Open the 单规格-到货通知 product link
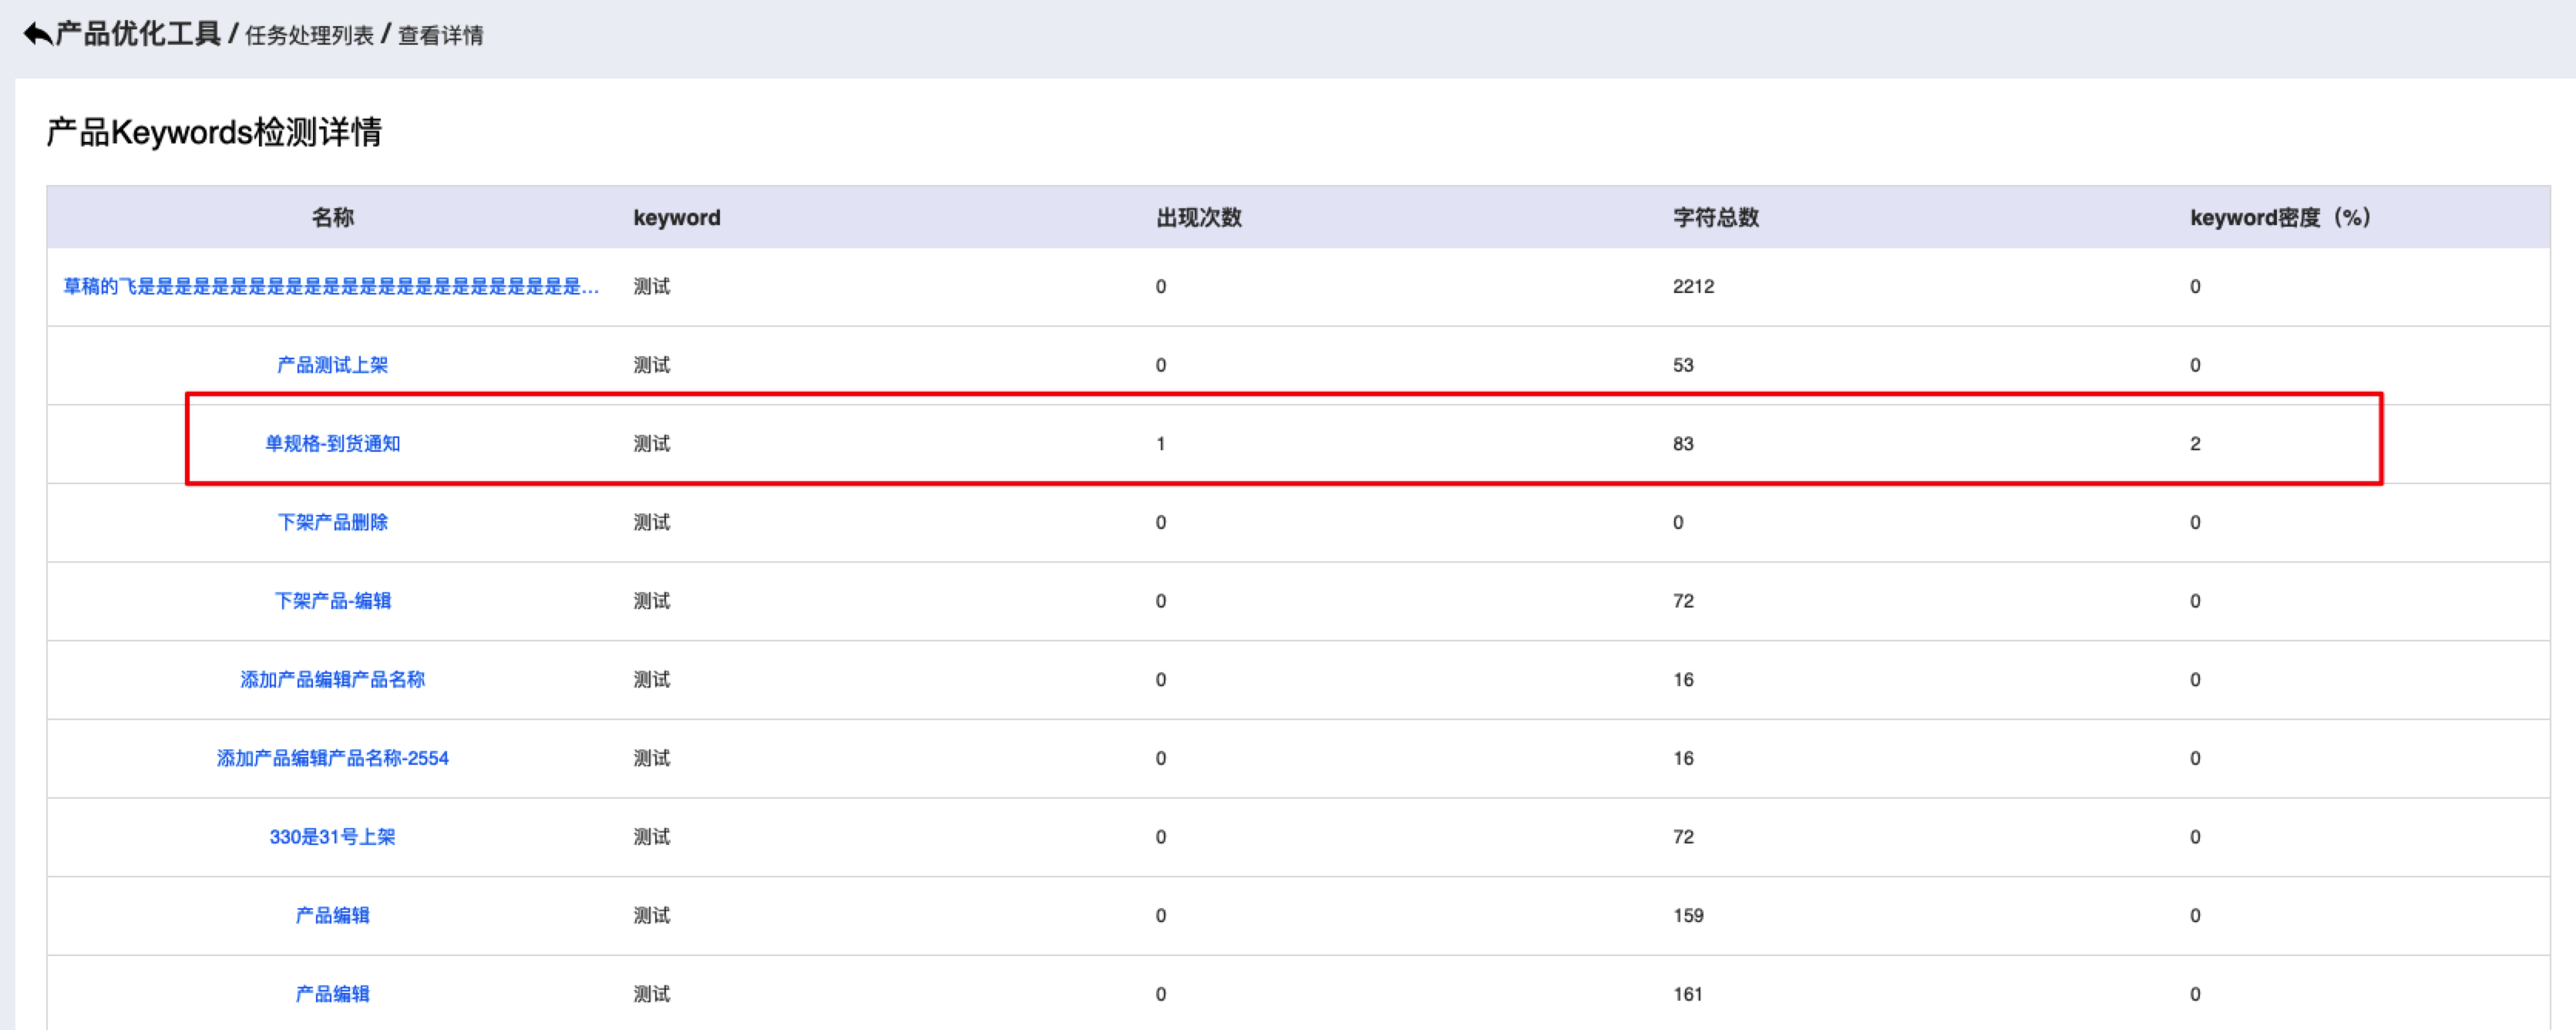This screenshot has width=2576, height=1030. (x=333, y=443)
